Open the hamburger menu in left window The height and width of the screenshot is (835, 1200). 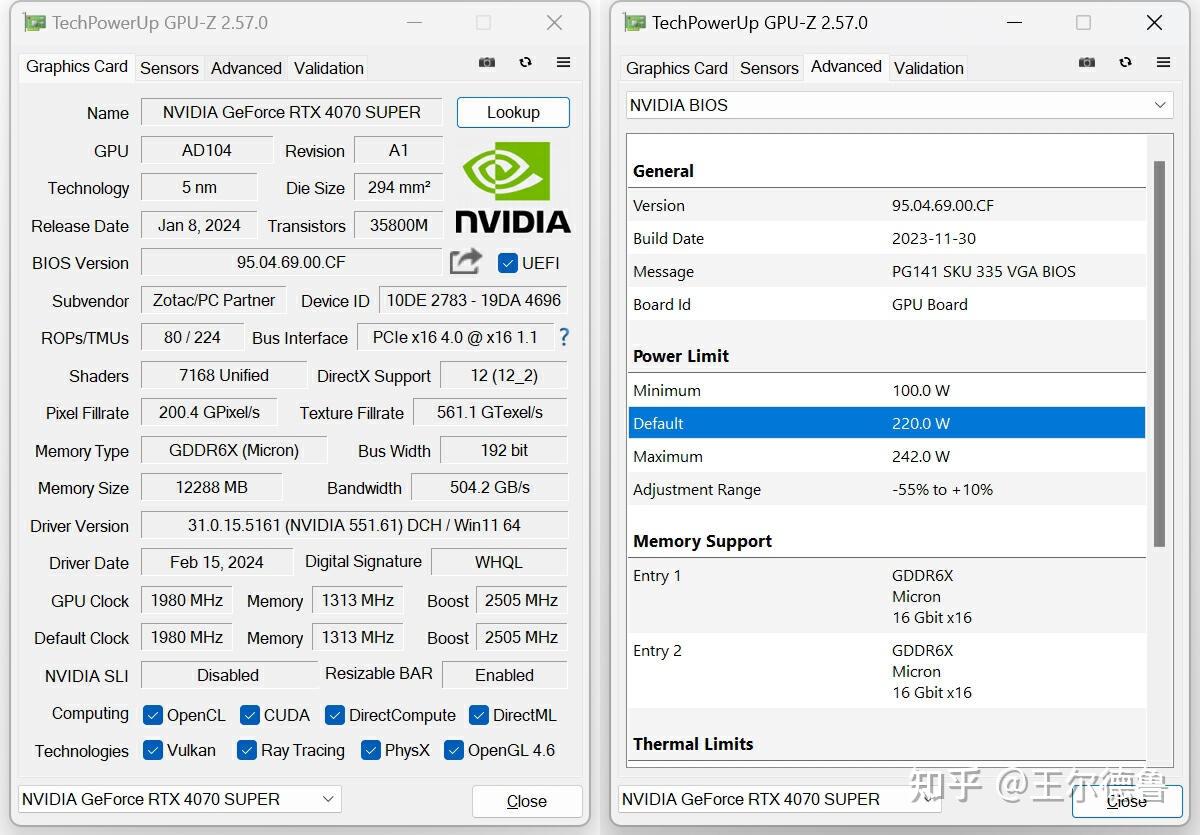coord(563,62)
